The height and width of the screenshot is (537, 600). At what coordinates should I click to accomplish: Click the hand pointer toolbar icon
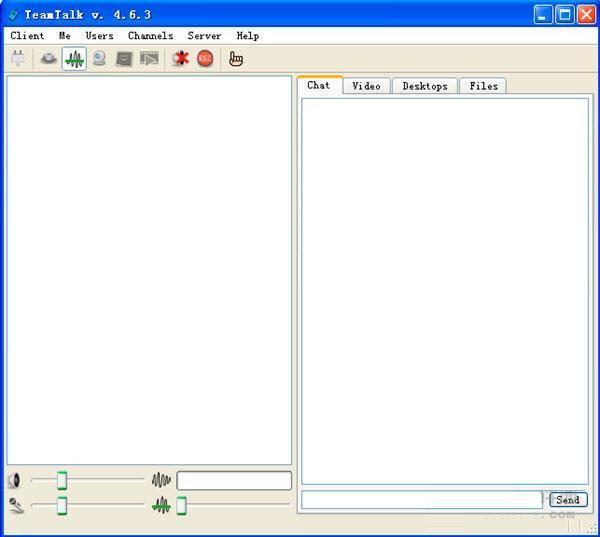pos(236,59)
